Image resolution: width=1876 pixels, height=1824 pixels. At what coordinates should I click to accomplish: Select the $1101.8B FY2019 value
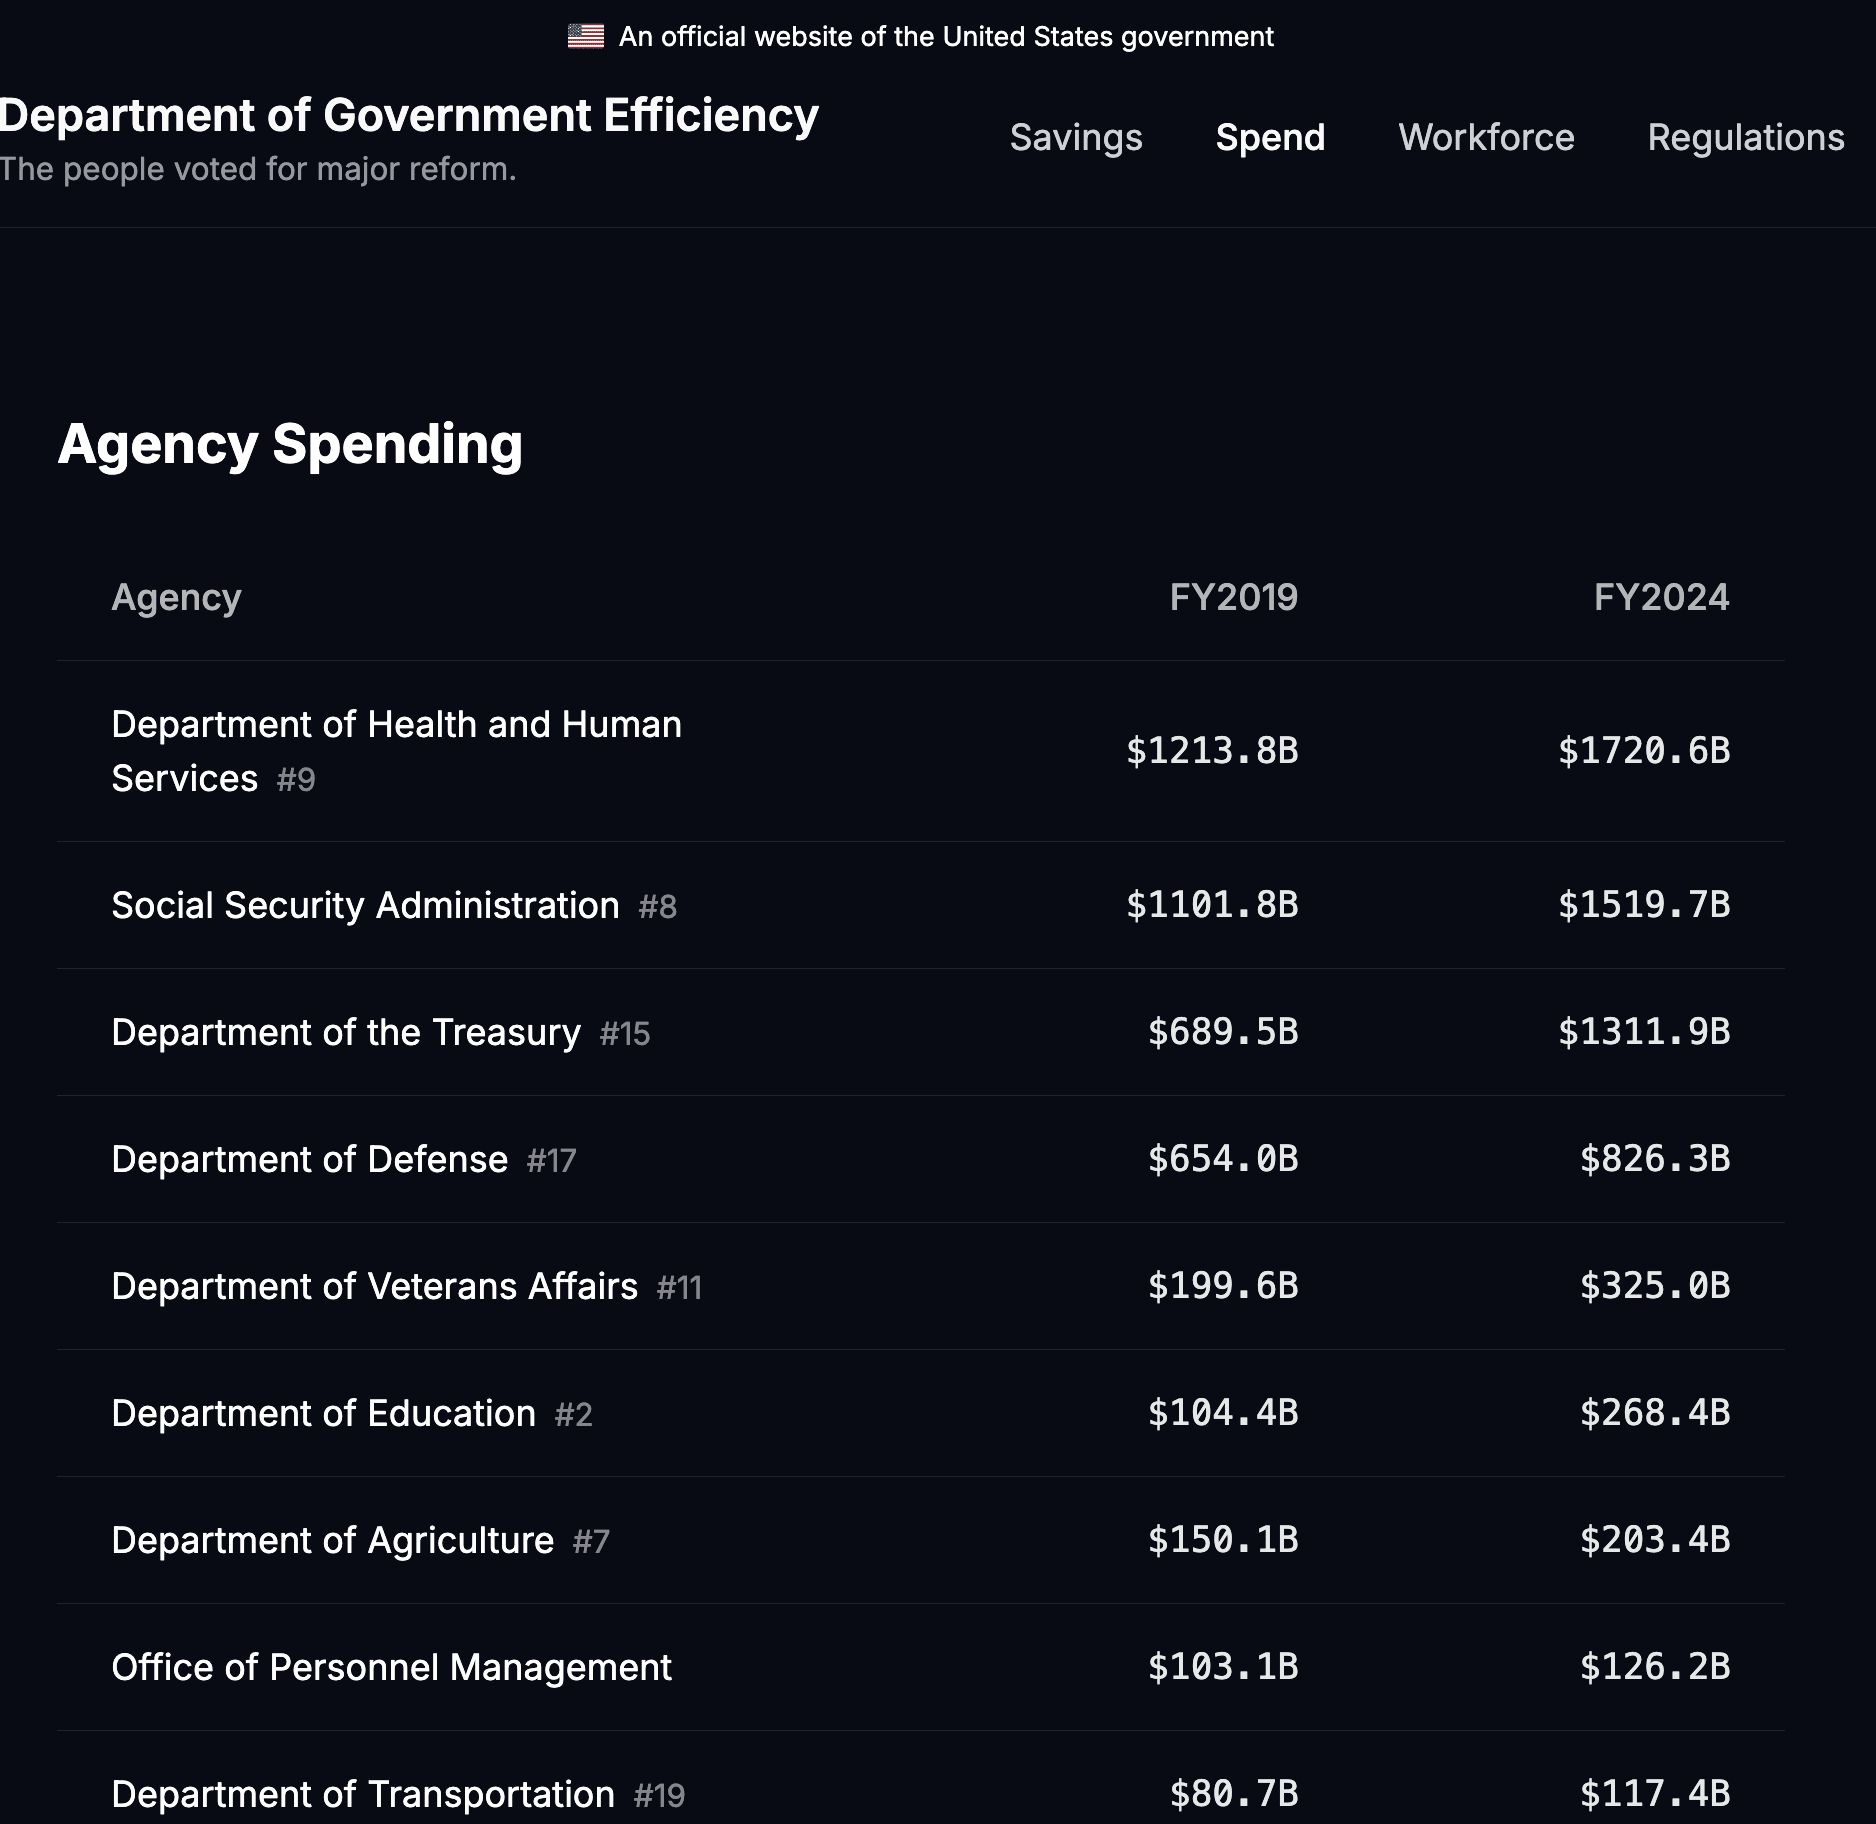(1212, 905)
